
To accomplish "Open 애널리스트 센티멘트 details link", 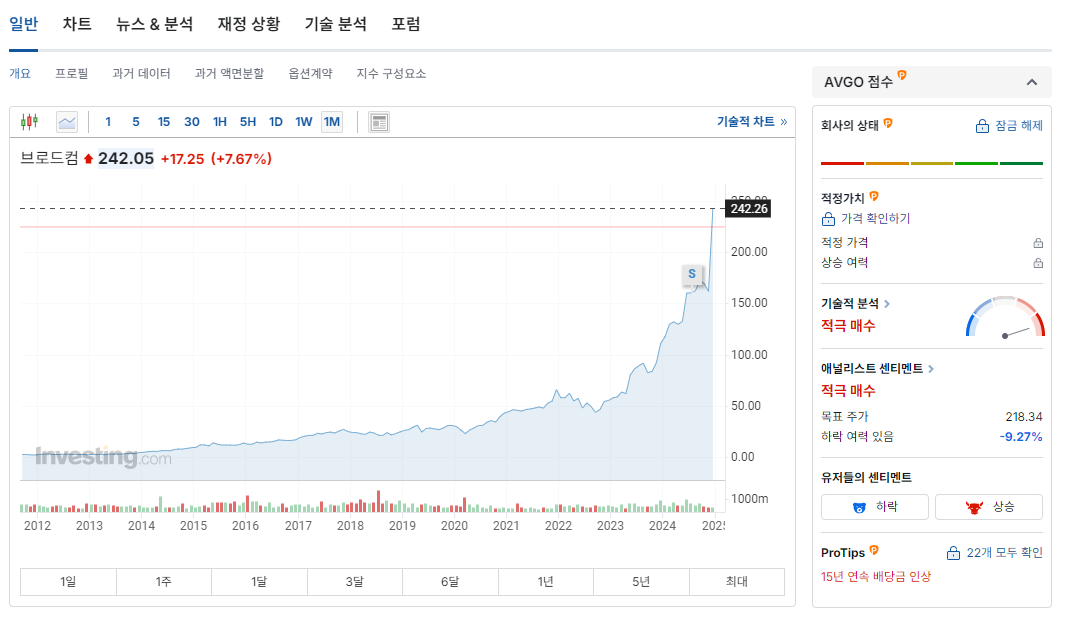I will point(877,368).
